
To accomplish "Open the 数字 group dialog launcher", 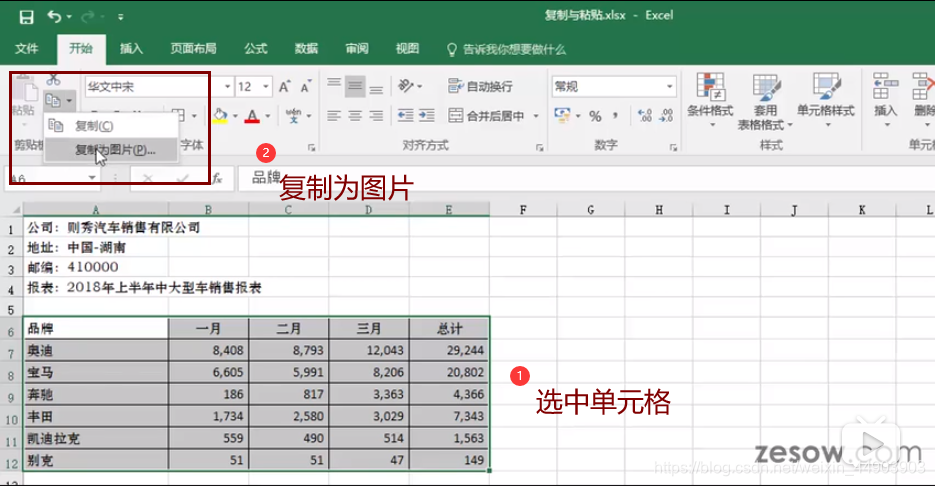I will 673,147.
